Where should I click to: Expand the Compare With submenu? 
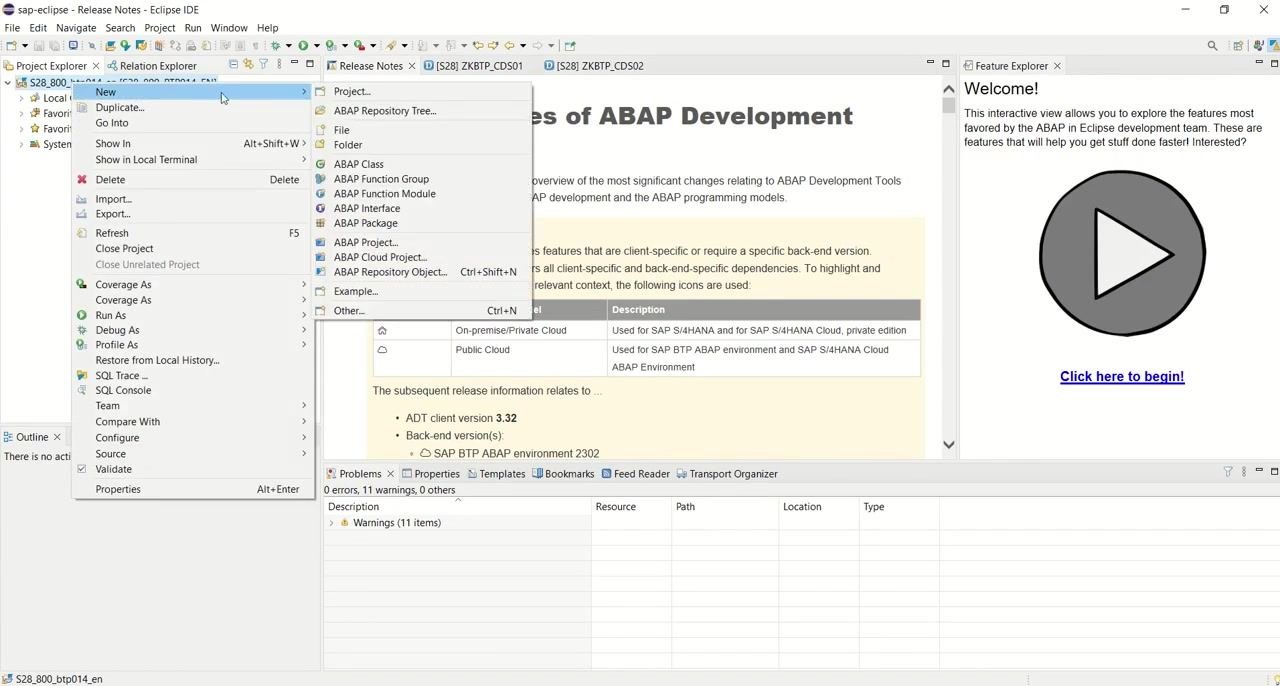[195, 422]
